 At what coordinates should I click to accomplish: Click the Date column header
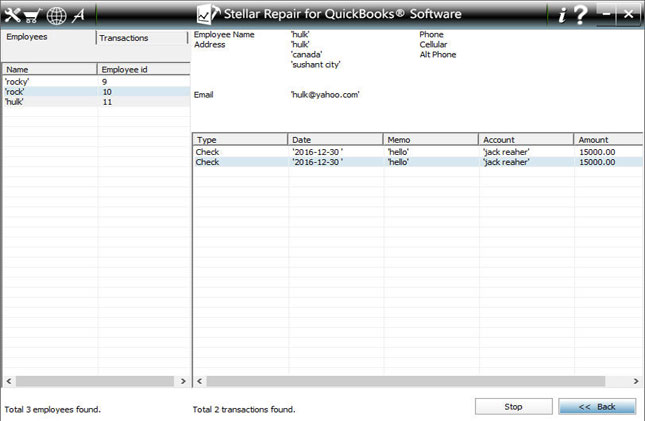pyautogui.click(x=335, y=140)
